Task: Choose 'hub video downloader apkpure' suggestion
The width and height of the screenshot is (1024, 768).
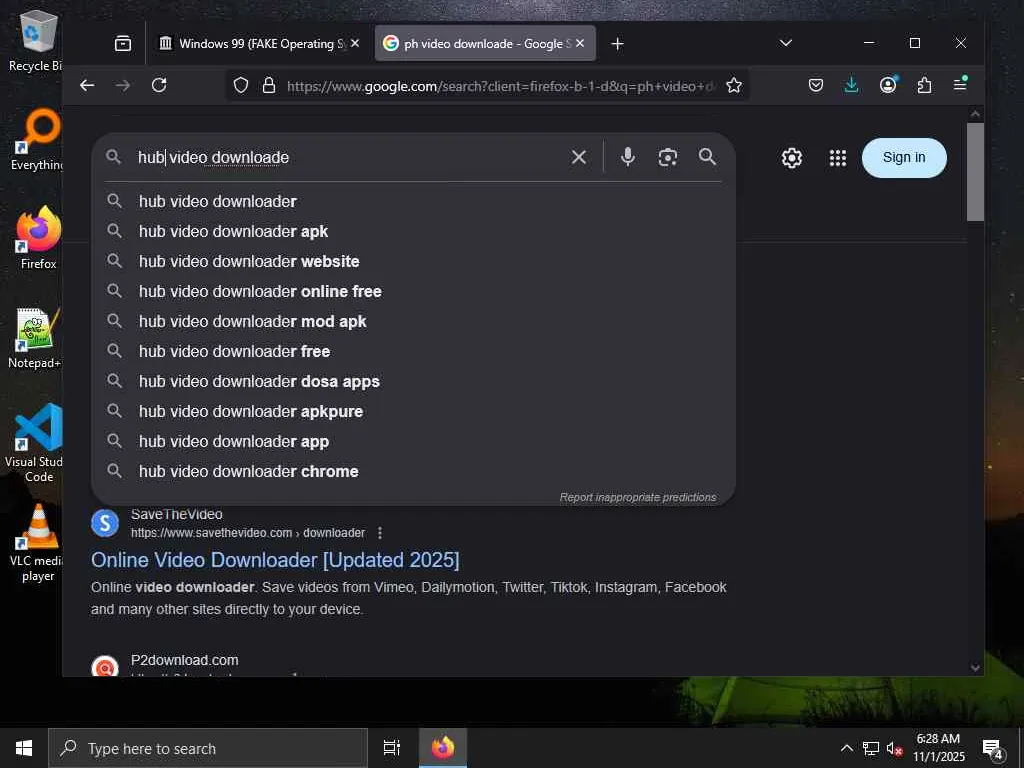Action: (413, 411)
